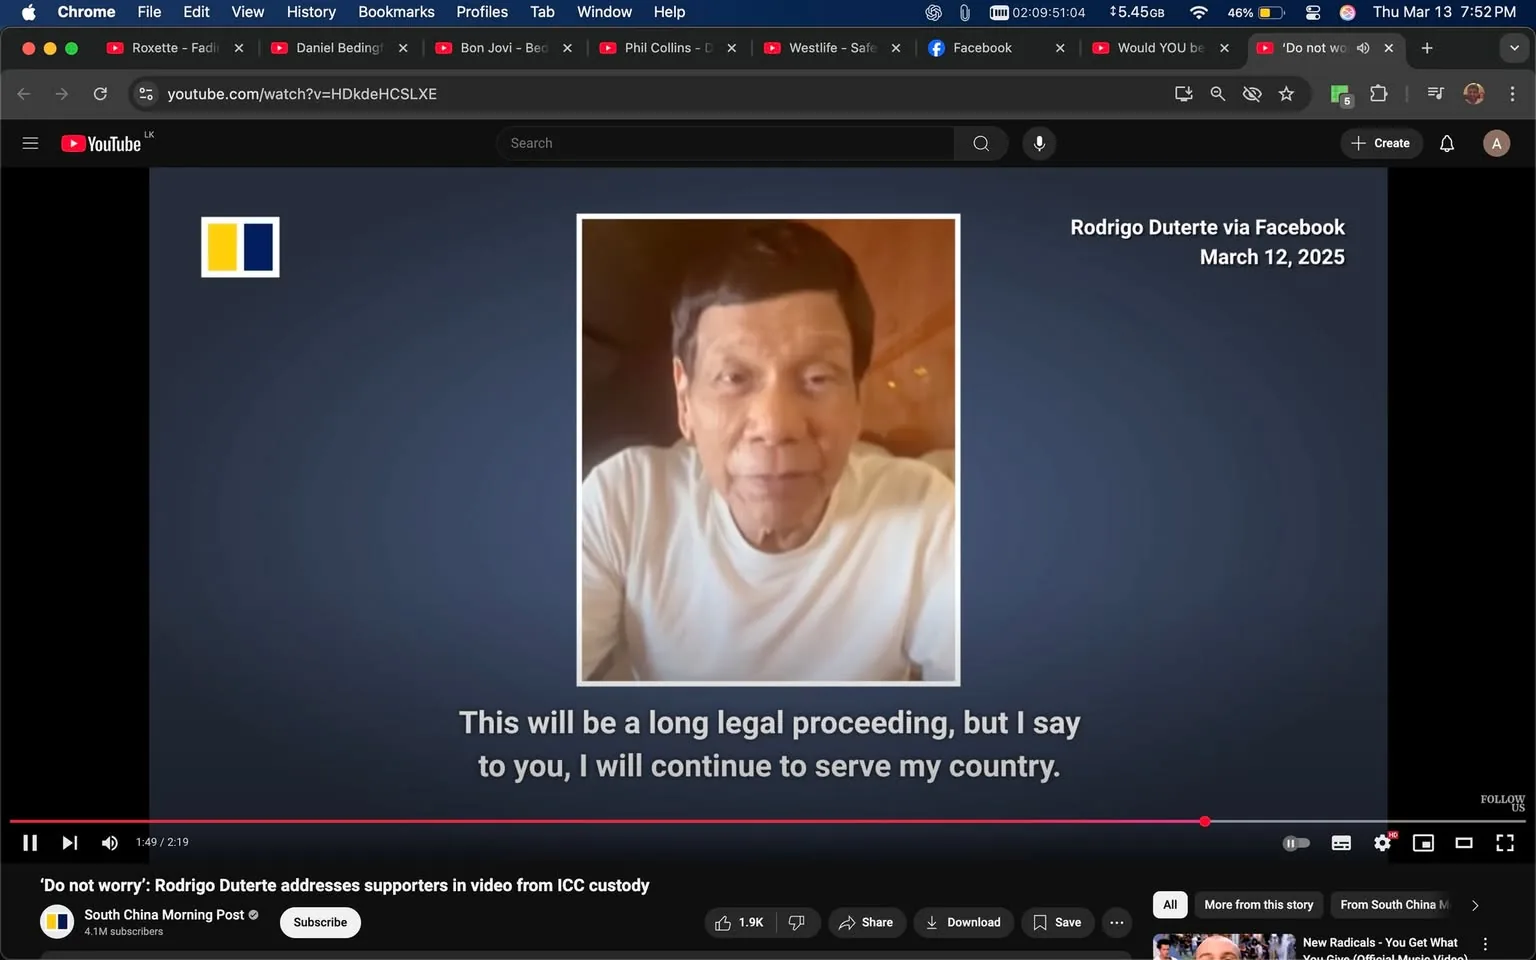Image resolution: width=1536 pixels, height=960 pixels.
Task: Toggle the autoplay switch
Action: pyautogui.click(x=1296, y=843)
